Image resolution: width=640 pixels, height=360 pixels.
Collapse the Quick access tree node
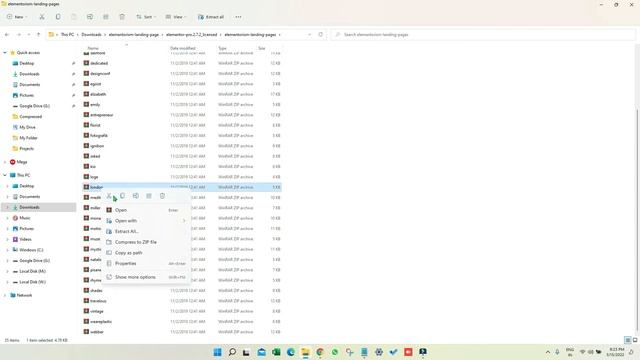pos(5,53)
